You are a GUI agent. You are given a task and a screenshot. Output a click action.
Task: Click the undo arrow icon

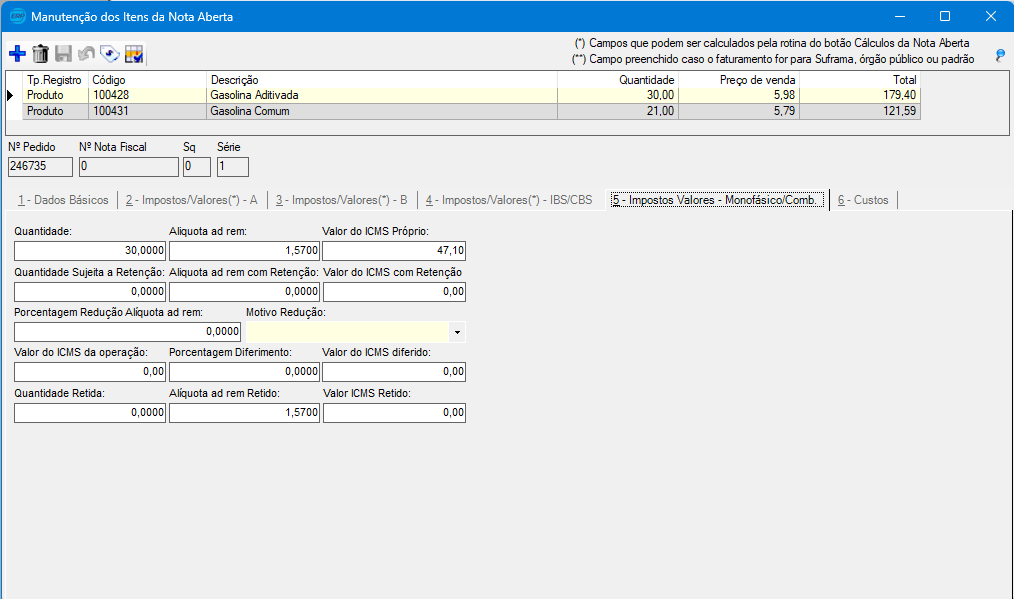87,54
